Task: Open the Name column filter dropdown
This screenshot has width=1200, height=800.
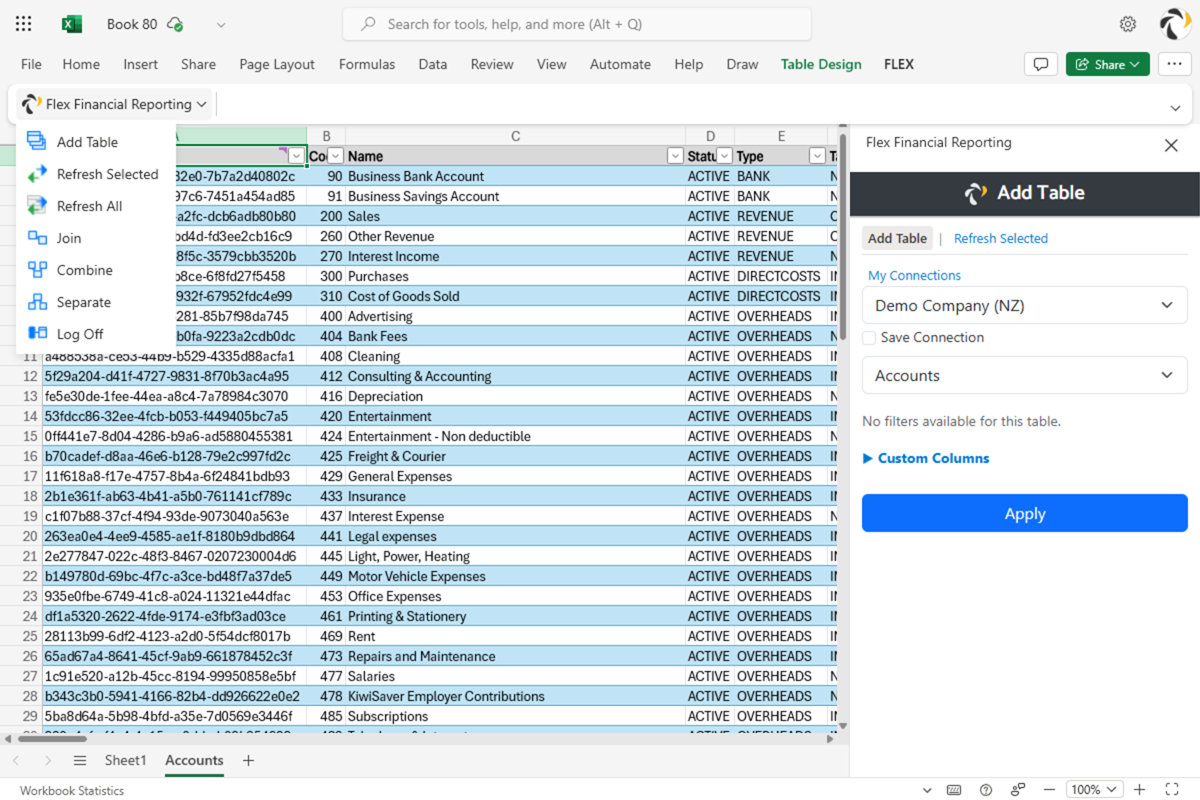Action: [675, 156]
